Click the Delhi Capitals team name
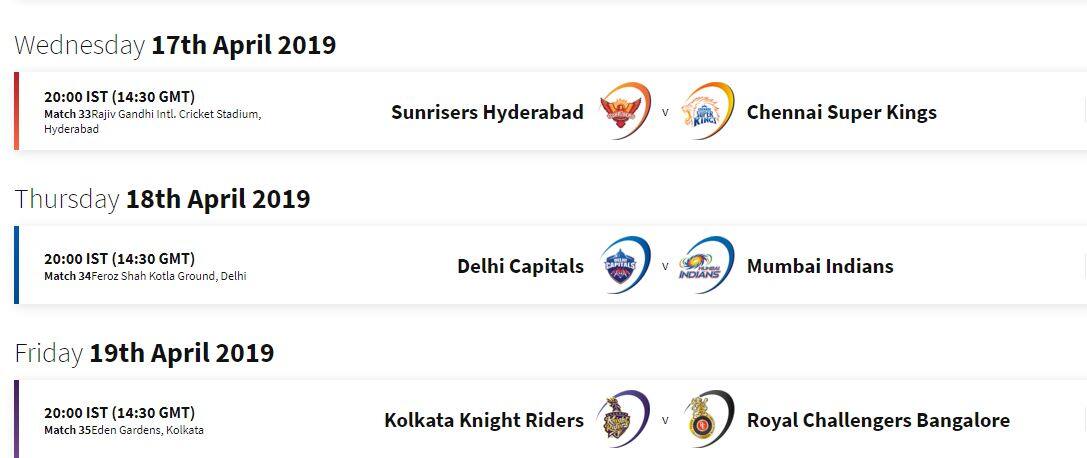Image resolution: width=1087 pixels, height=458 pixels. pyautogui.click(x=521, y=266)
